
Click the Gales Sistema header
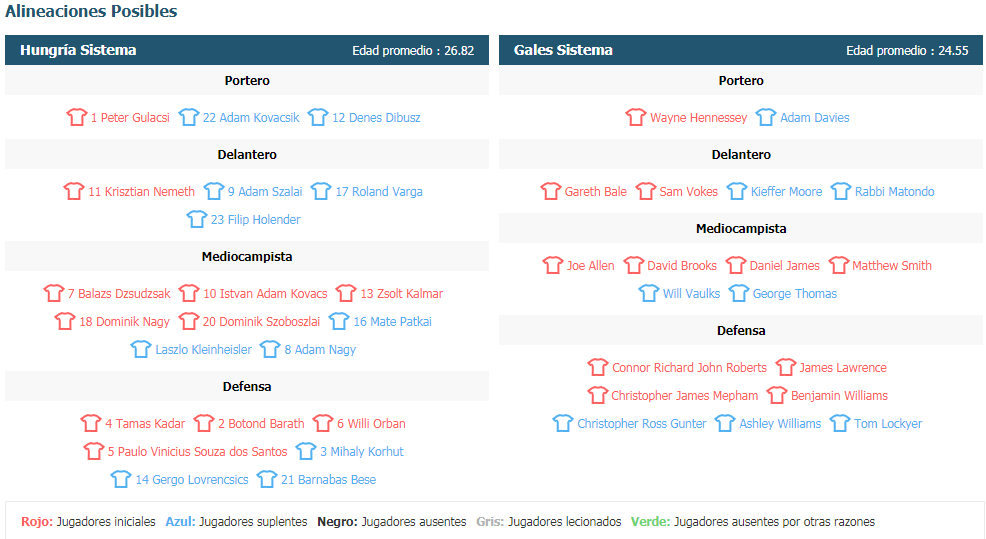click(563, 50)
